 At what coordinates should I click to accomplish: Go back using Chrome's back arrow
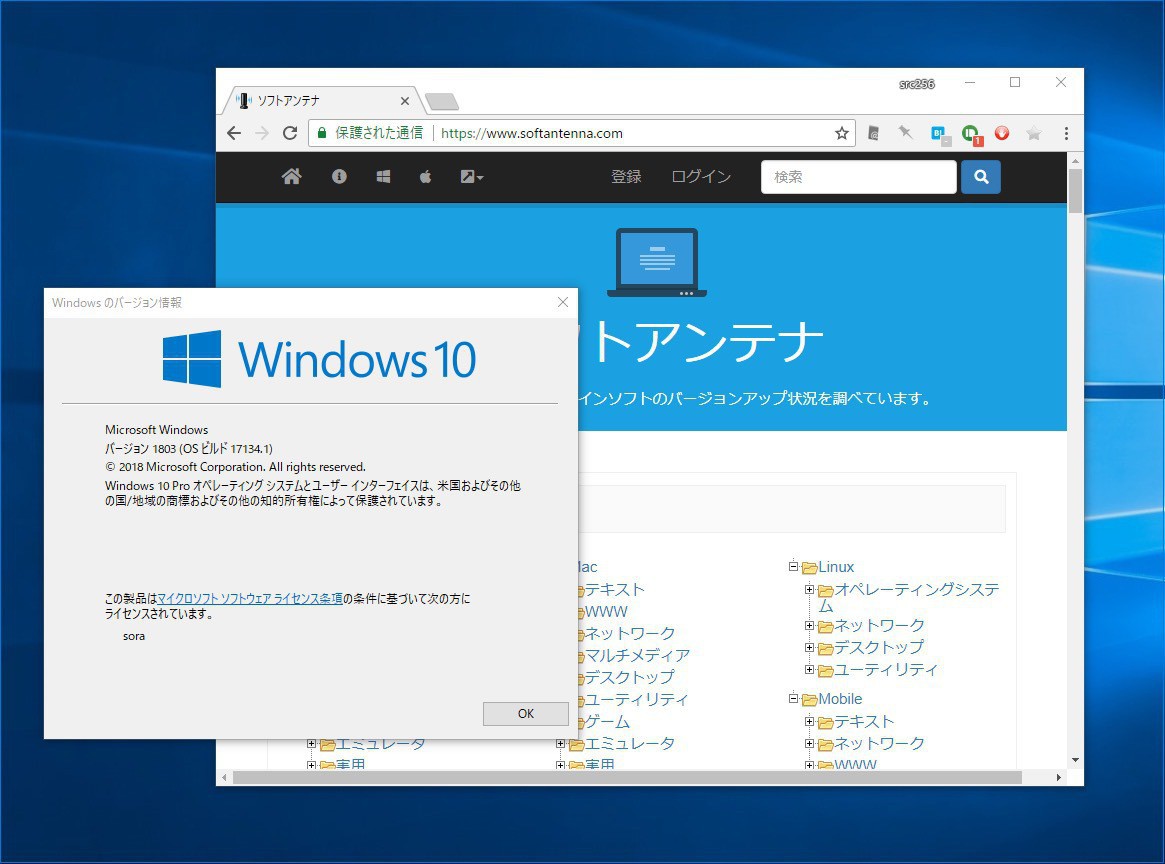[x=234, y=133]
